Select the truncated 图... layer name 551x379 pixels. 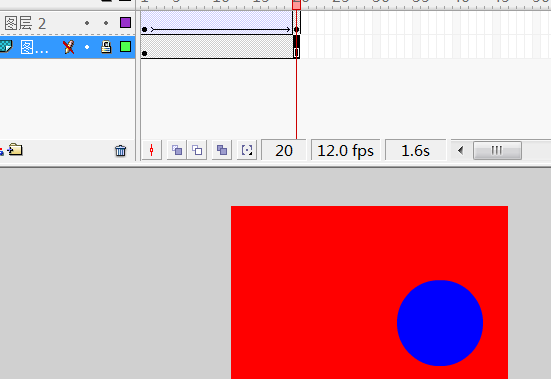[34, 47]
